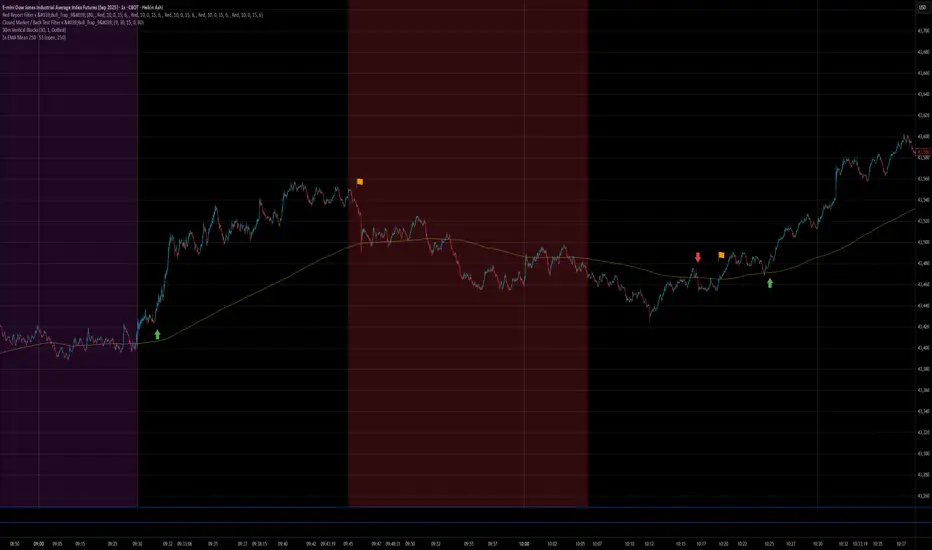Click the 10:30 time axis label
The width and height of the screenshot is (932, 550).
tap(818, 543)
